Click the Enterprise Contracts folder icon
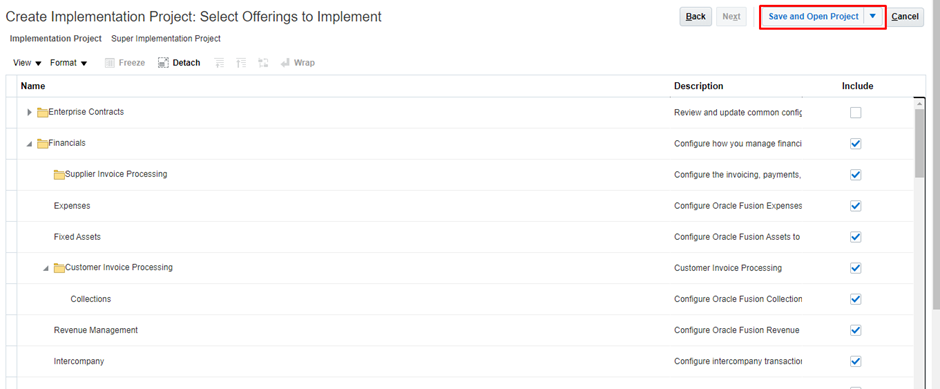The image size is (940, 389). (43, 112)
